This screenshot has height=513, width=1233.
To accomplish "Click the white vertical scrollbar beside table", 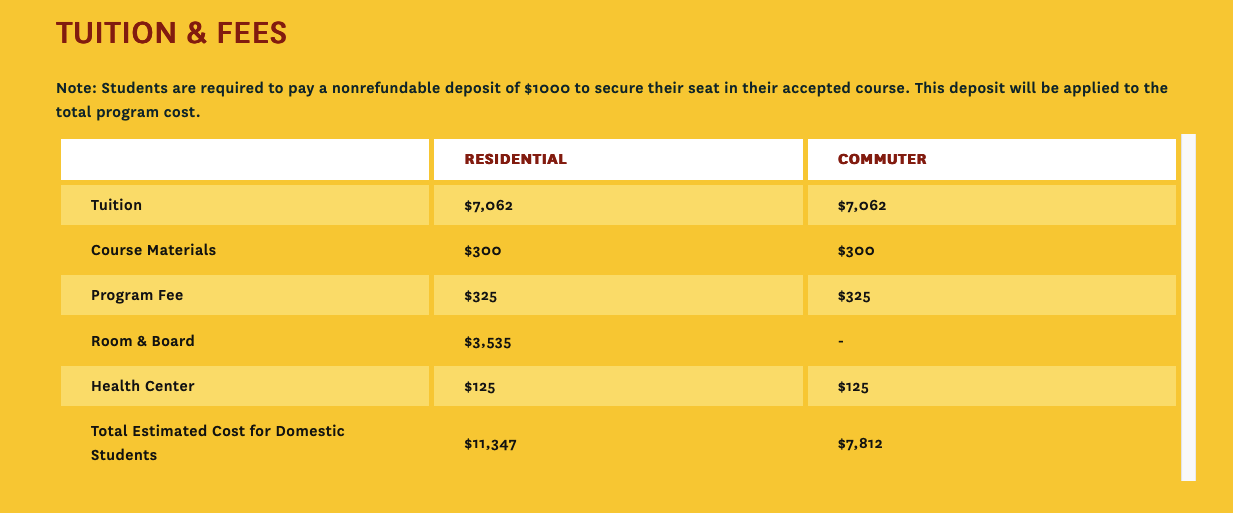I will pyautogui.click(x=1188, y=307).
